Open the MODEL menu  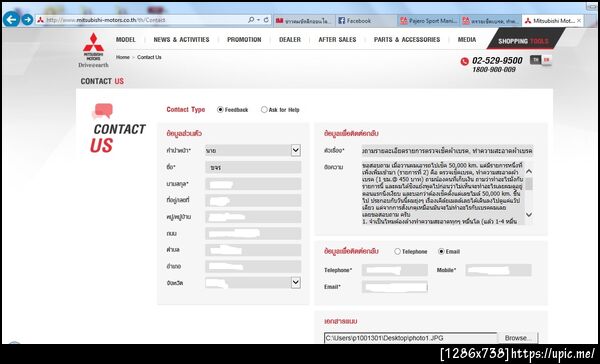point(126,39)
